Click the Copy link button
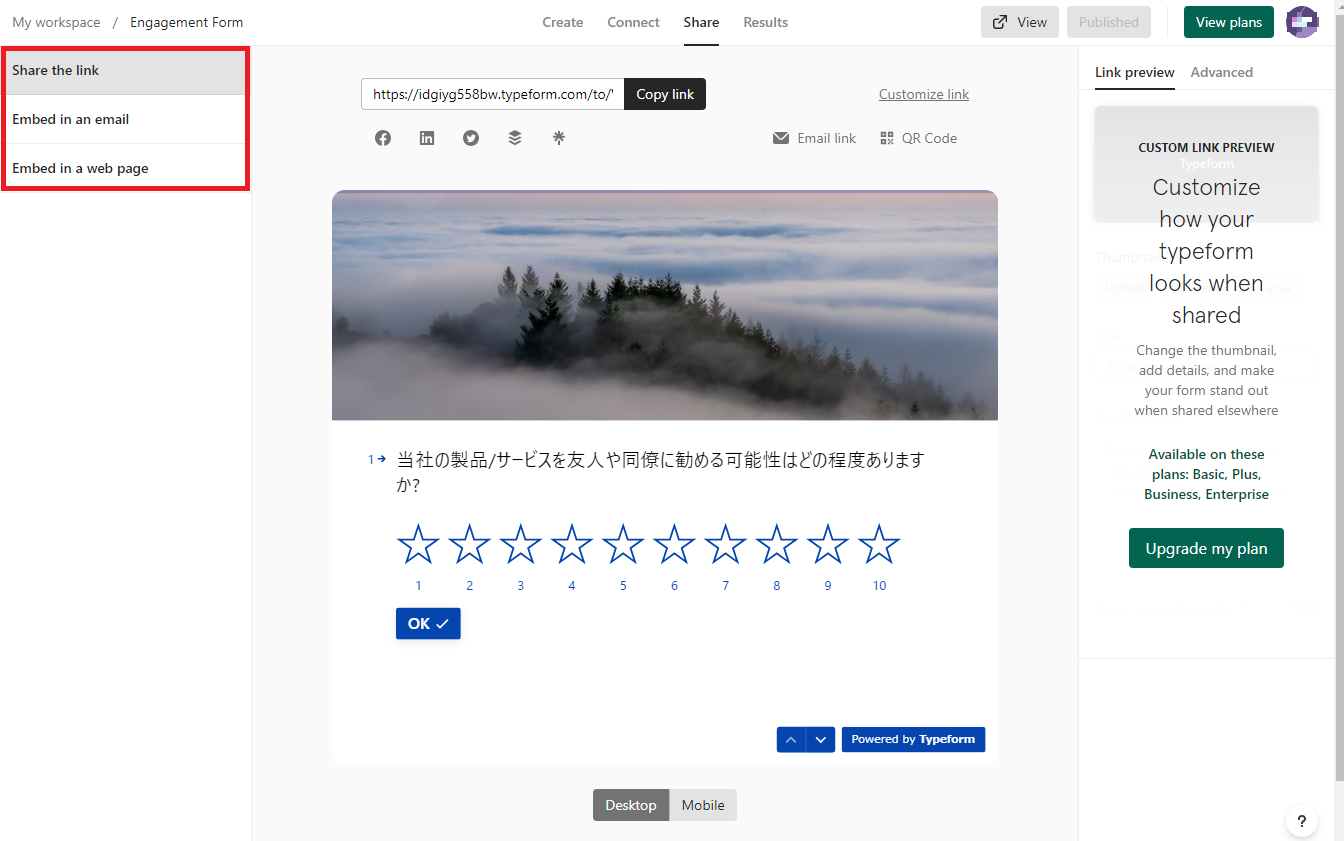The width and height of the screenshot is (1344, 841). coord(665,94)
